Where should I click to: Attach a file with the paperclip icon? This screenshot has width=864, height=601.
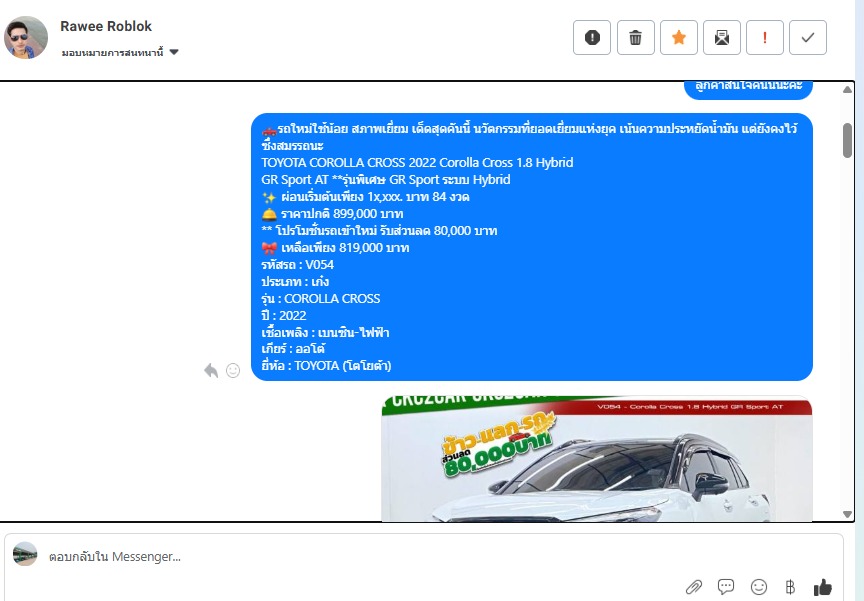pos(694,587)
